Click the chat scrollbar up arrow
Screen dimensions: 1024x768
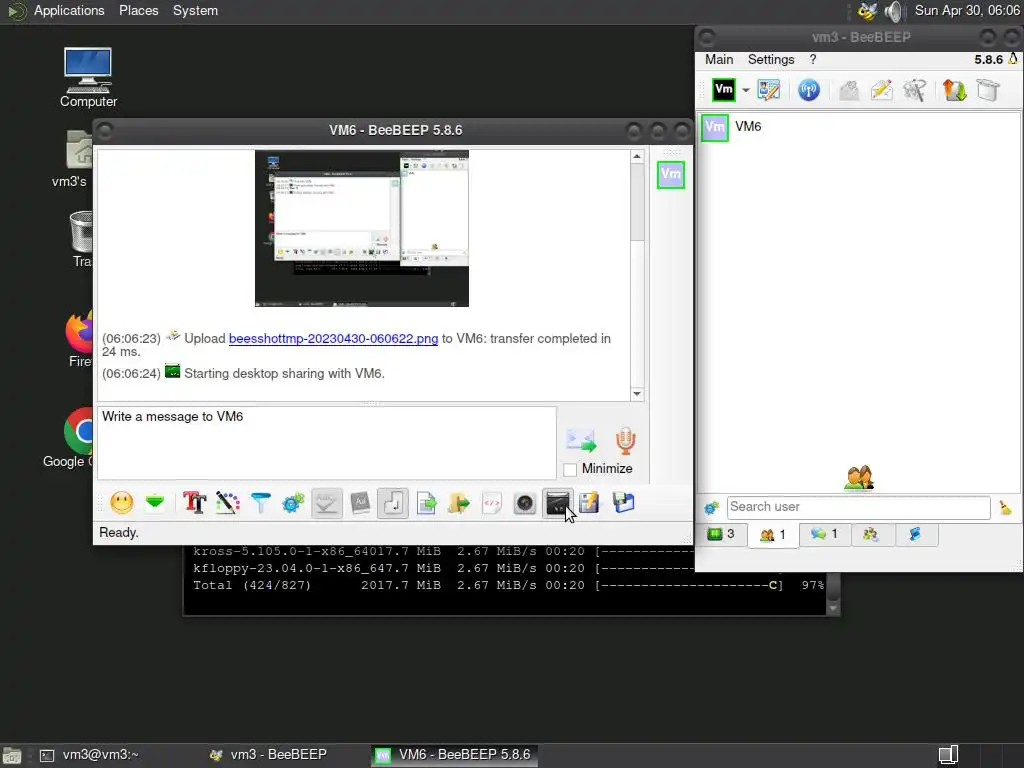pos(637,157)
